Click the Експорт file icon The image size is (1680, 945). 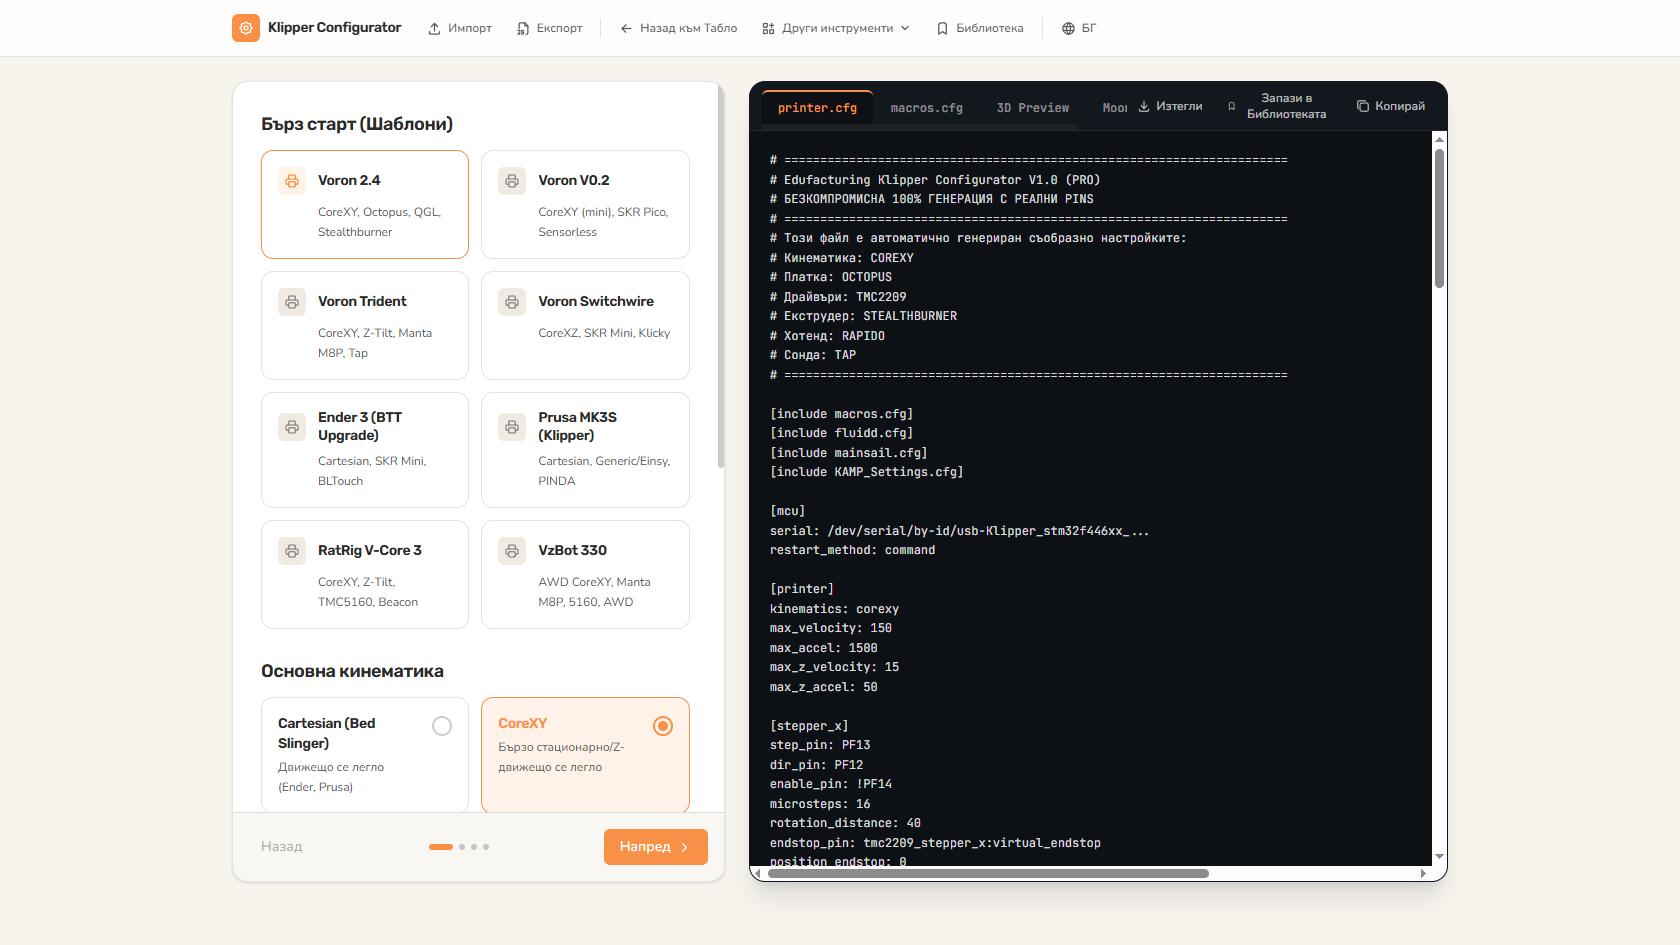point(523,29)
